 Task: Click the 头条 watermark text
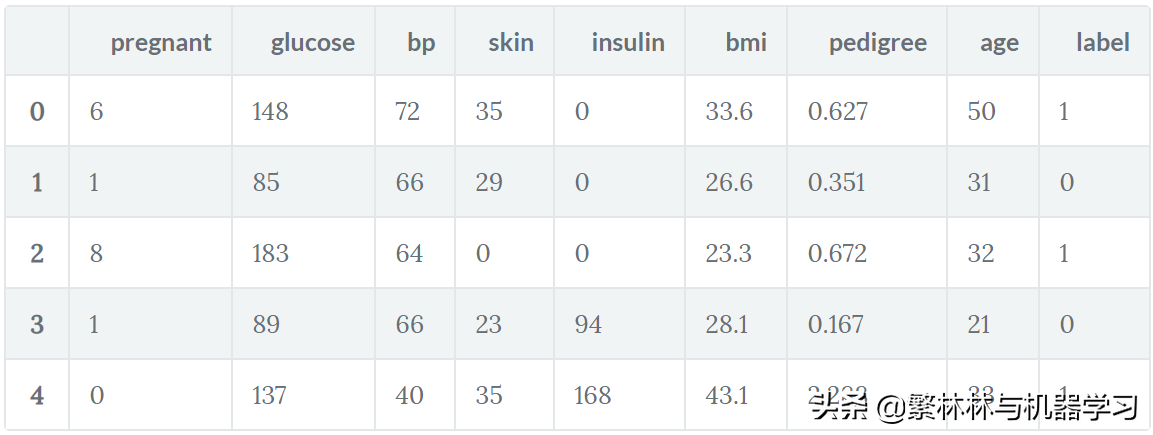point(840,406)
